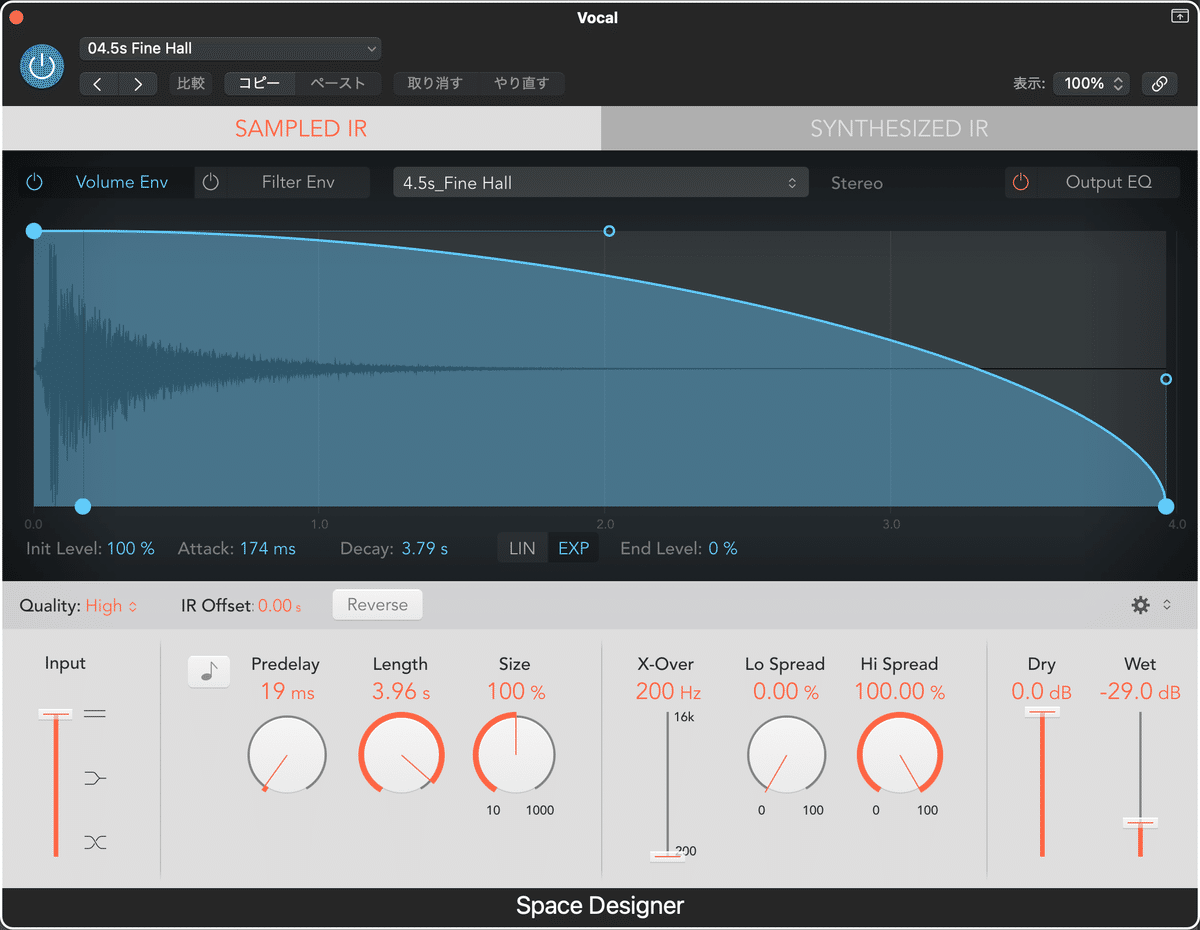Toggle the Output EQ power icon

(1021, 182)
